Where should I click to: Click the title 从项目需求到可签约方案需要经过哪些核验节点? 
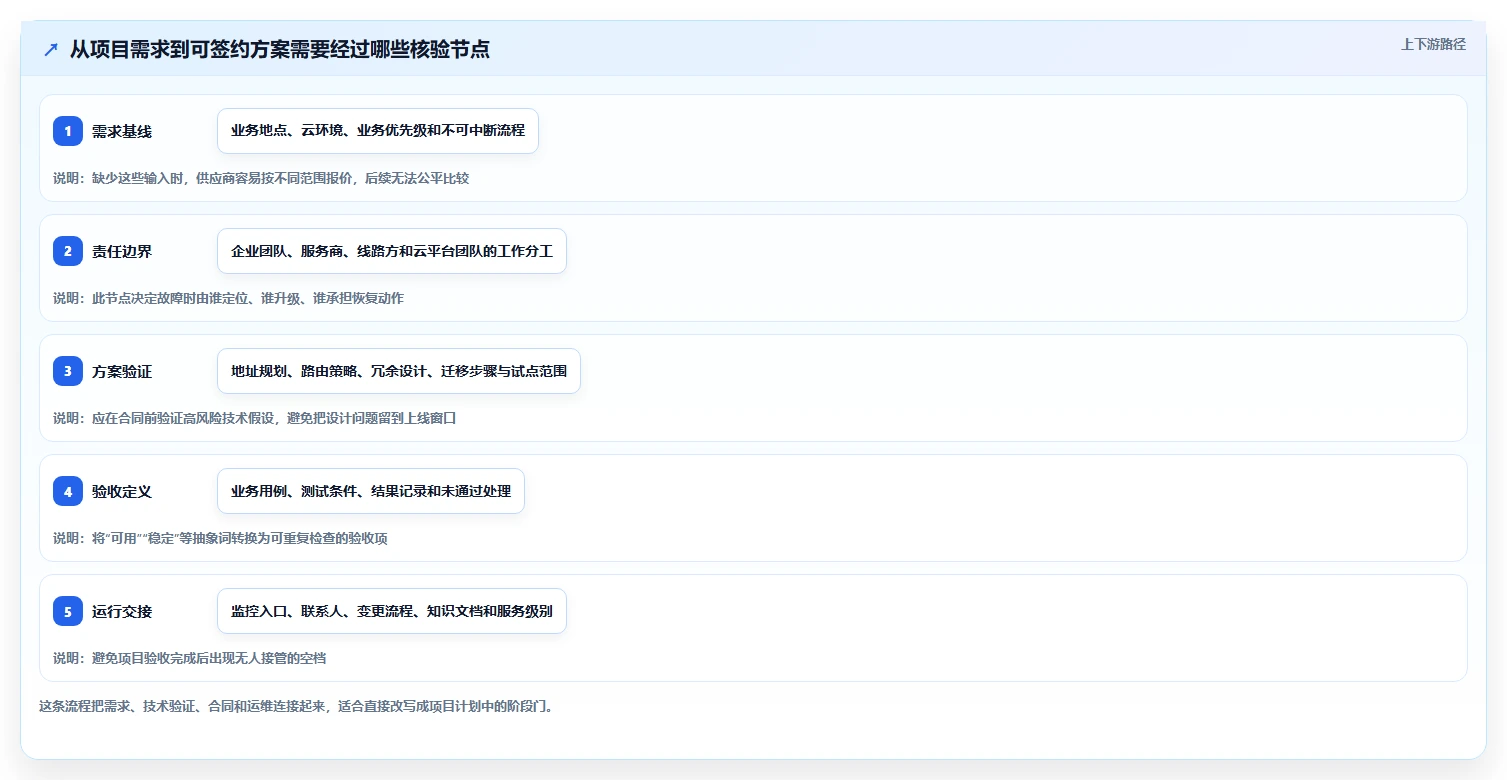[x=280, y=49]
